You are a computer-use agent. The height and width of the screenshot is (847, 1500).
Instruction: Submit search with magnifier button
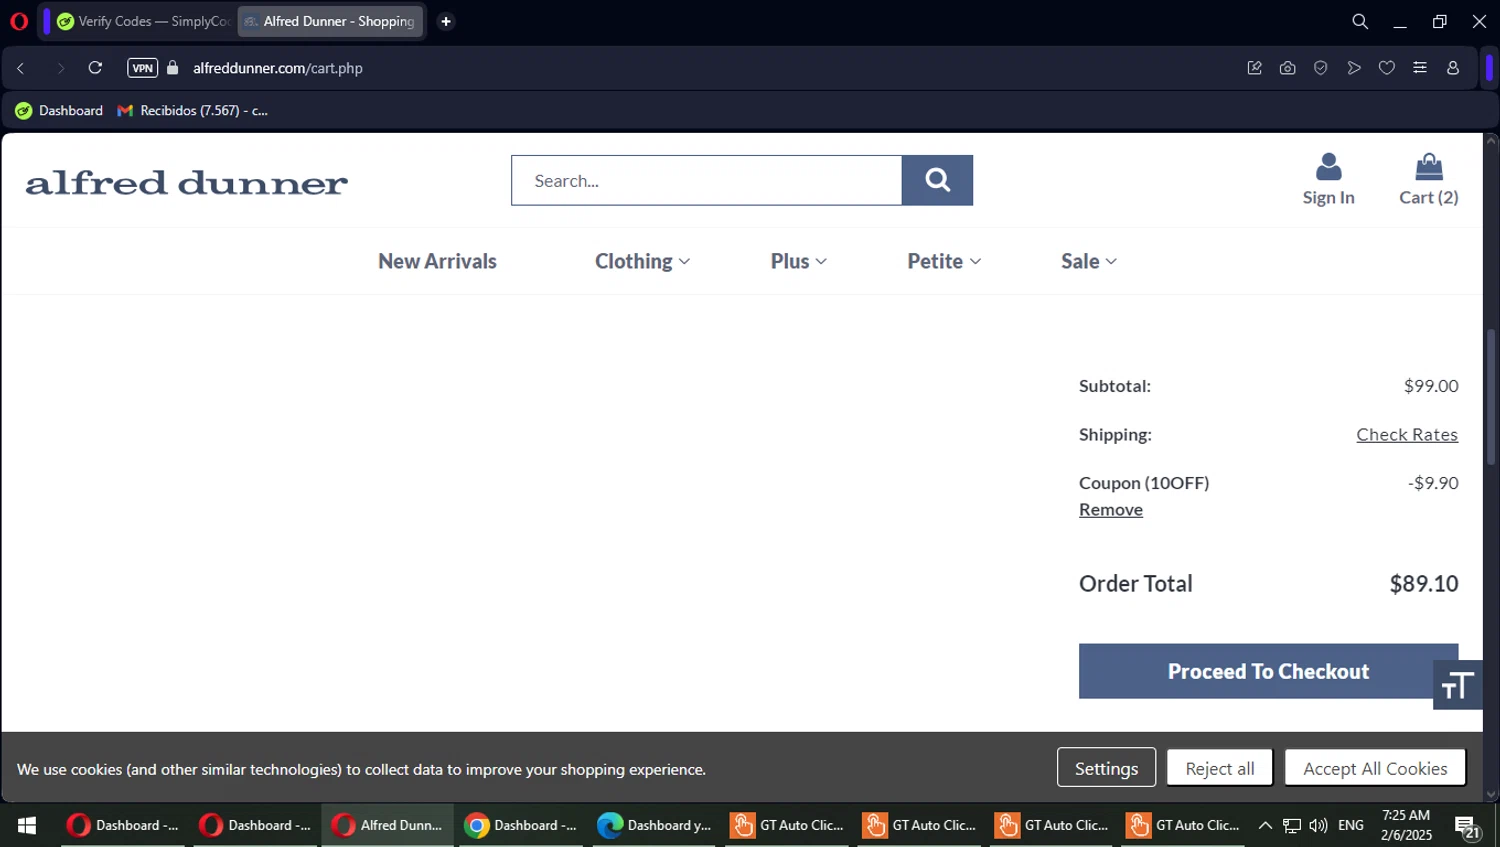coord(937,180)
